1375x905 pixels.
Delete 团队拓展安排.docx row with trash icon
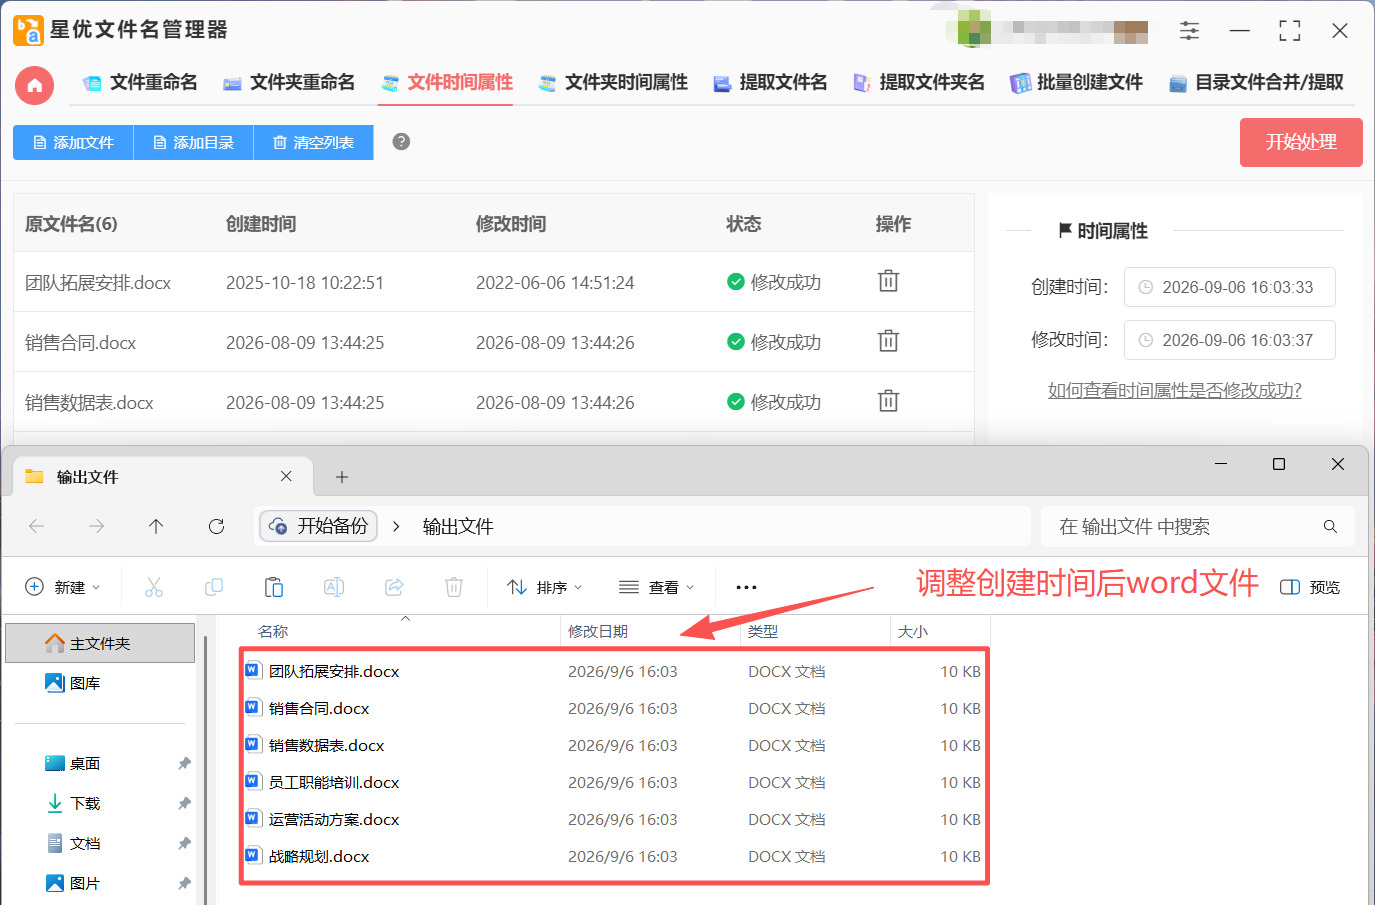coord(888,281)
